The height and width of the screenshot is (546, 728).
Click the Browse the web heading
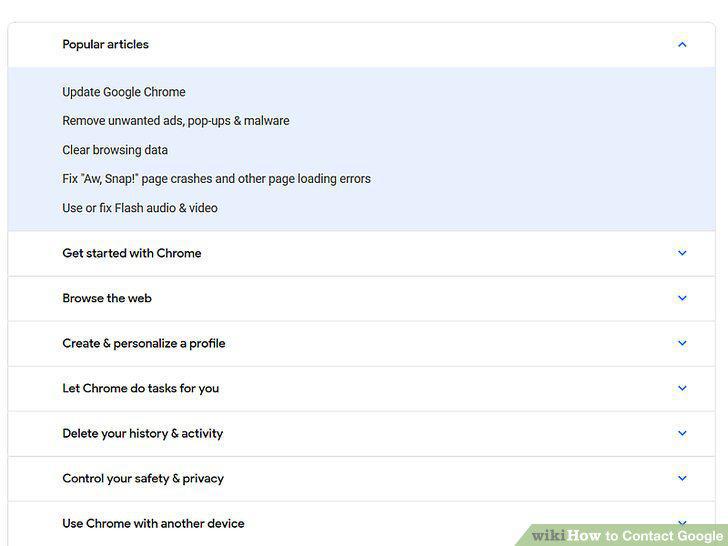pos(107,298)
